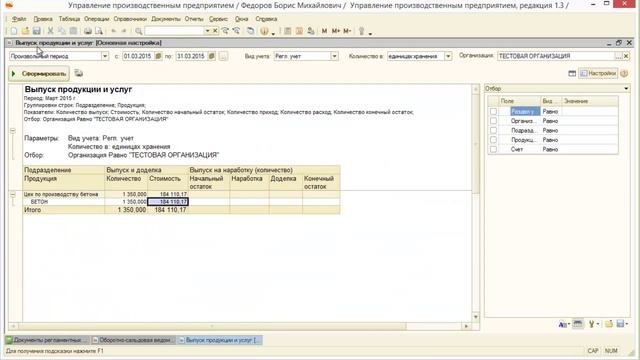This screenshot has width=640, height=360.
Task: Open the Количество в dropdown arrow
Action: [x=448, y=56]
